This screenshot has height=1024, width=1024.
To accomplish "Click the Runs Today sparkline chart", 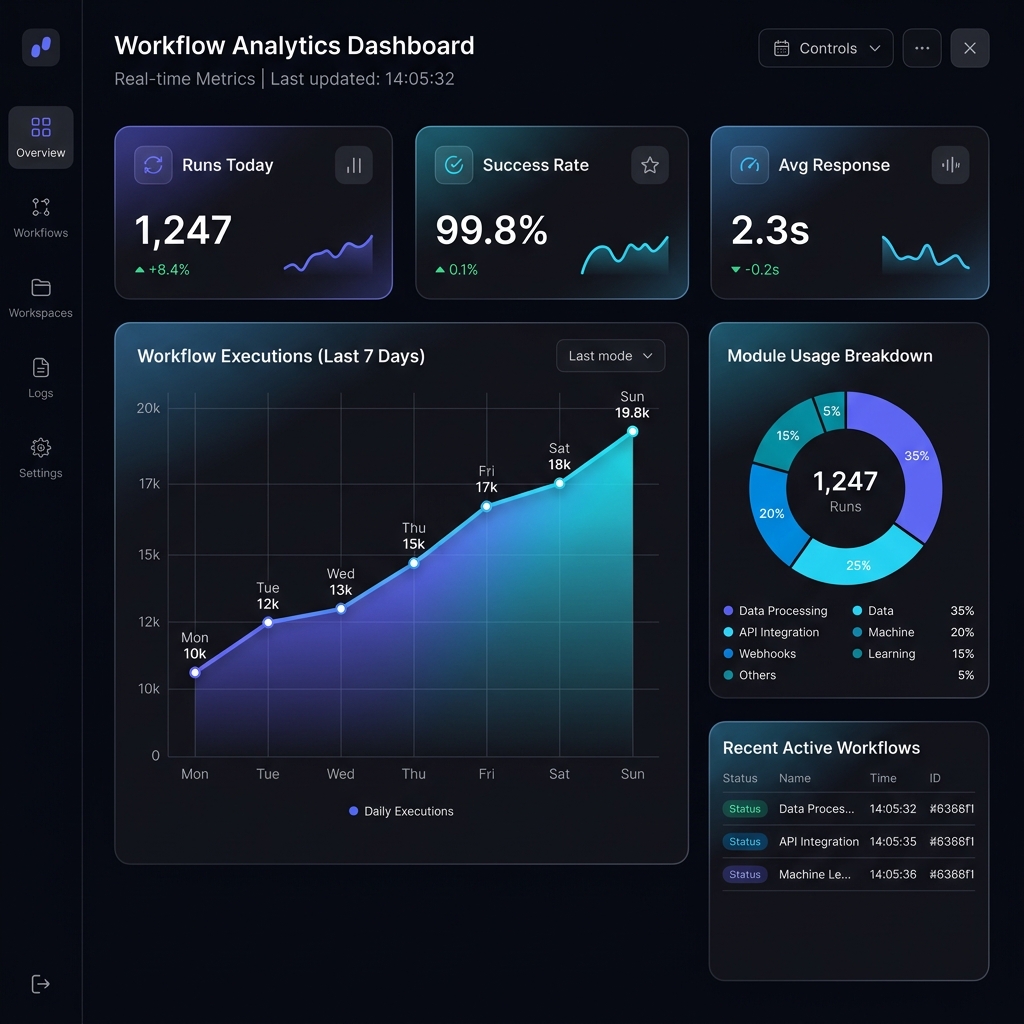I will click(328, 253).
